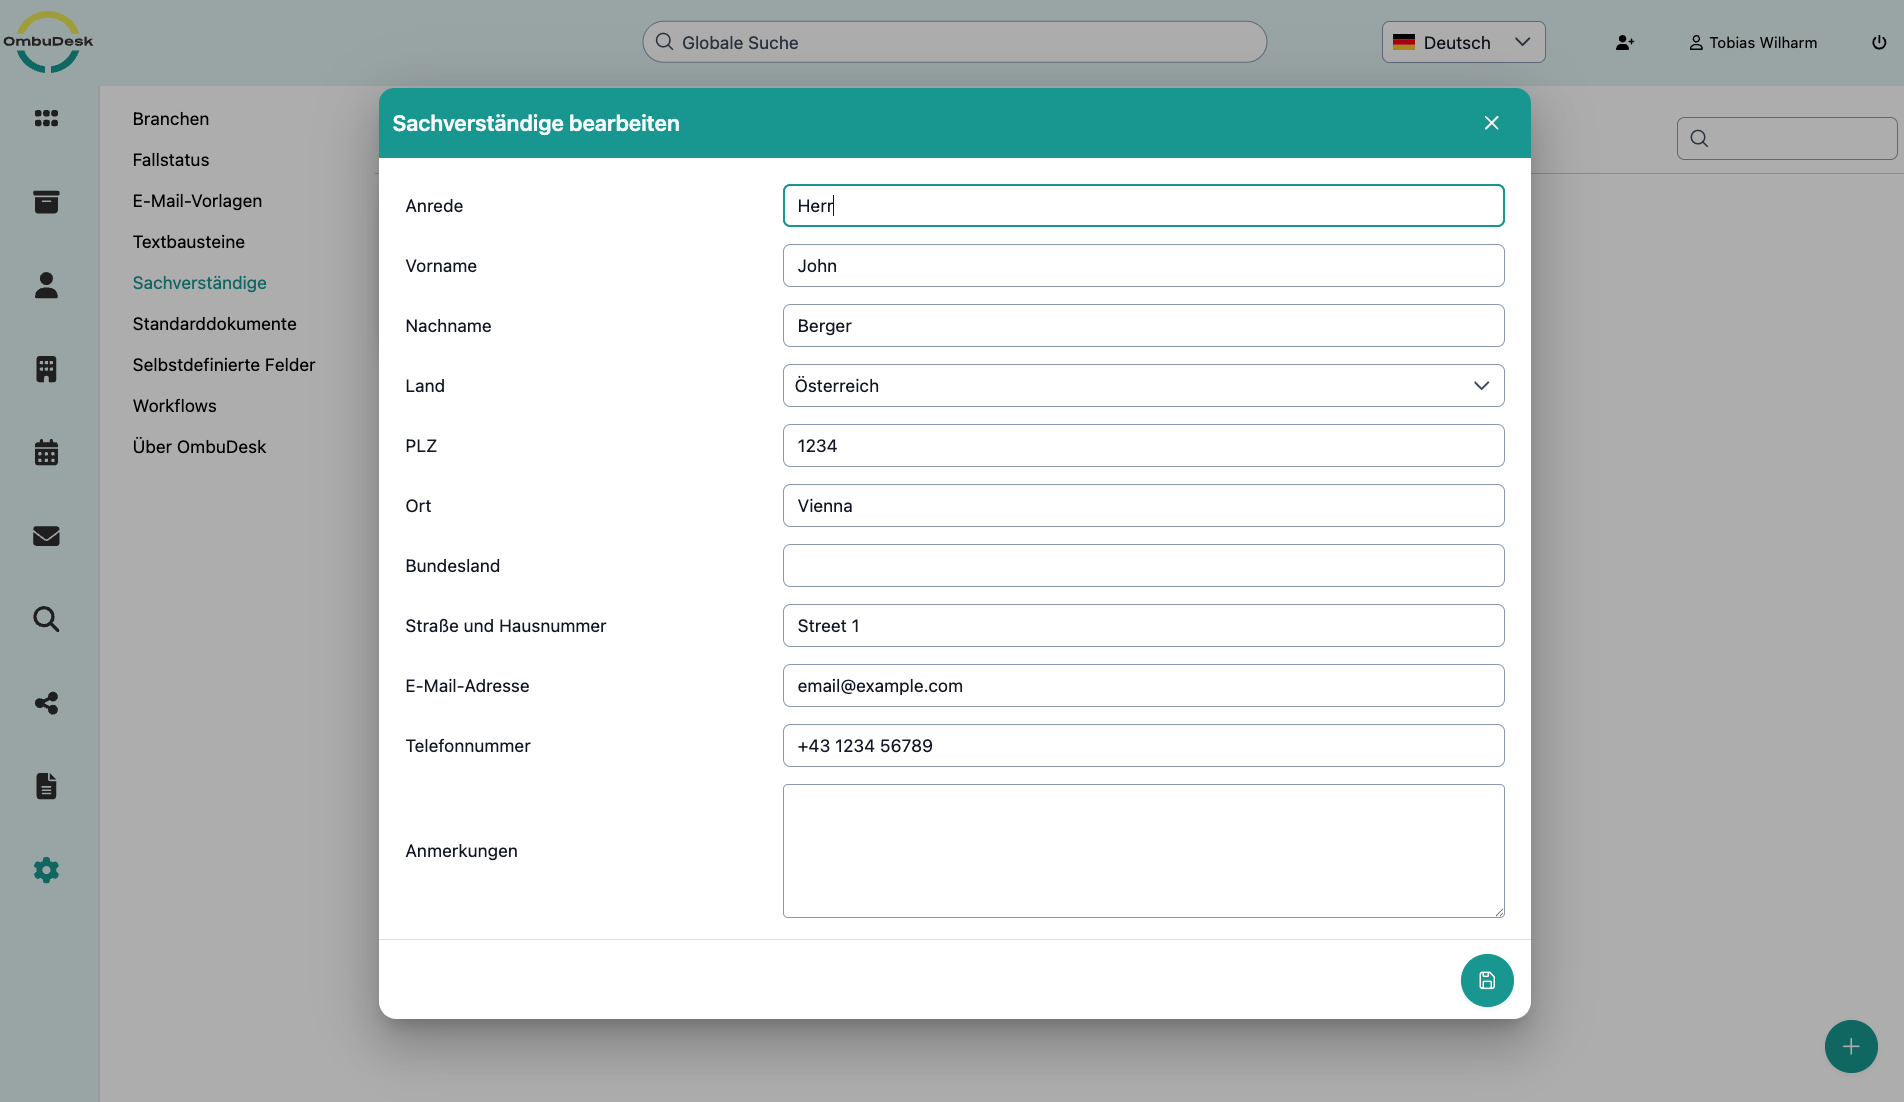The height and width of the screenshot is (1102, 1904).
Task: Open Über OmbuDesk in settings menu
Action: [x=200, y=447]
